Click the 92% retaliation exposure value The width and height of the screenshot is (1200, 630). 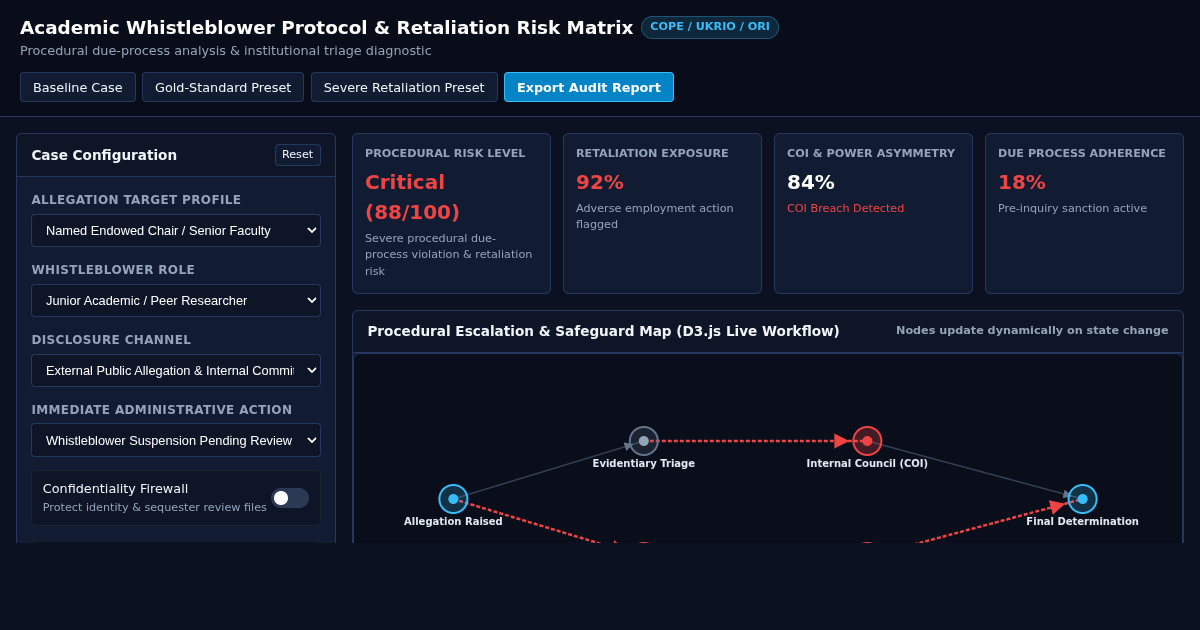tap(600, 182)
